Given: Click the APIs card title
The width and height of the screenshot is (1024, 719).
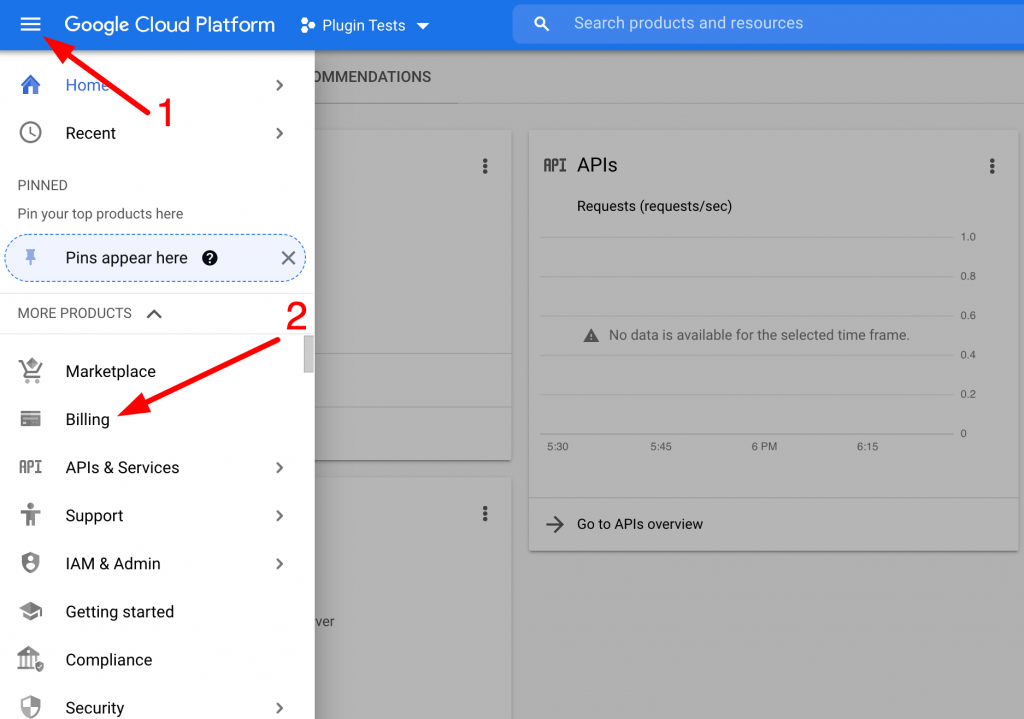Looking at the screenshot, I should [x=597, y=165].
